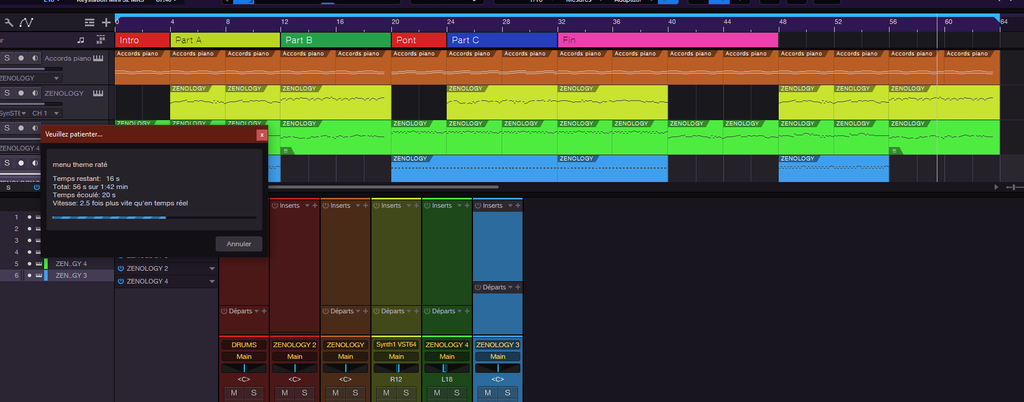Click the add track plus icon

pyautogui.click(x=106, y=23)
